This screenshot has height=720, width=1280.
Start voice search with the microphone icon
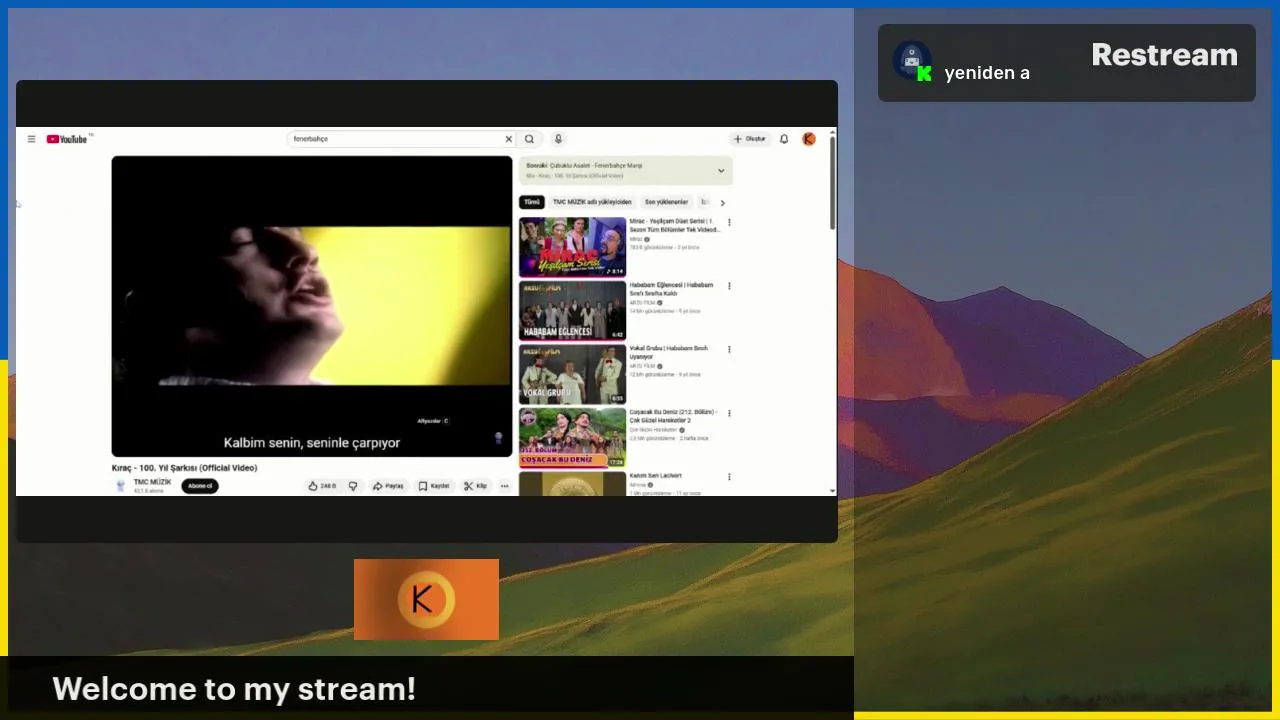(558, 139)
